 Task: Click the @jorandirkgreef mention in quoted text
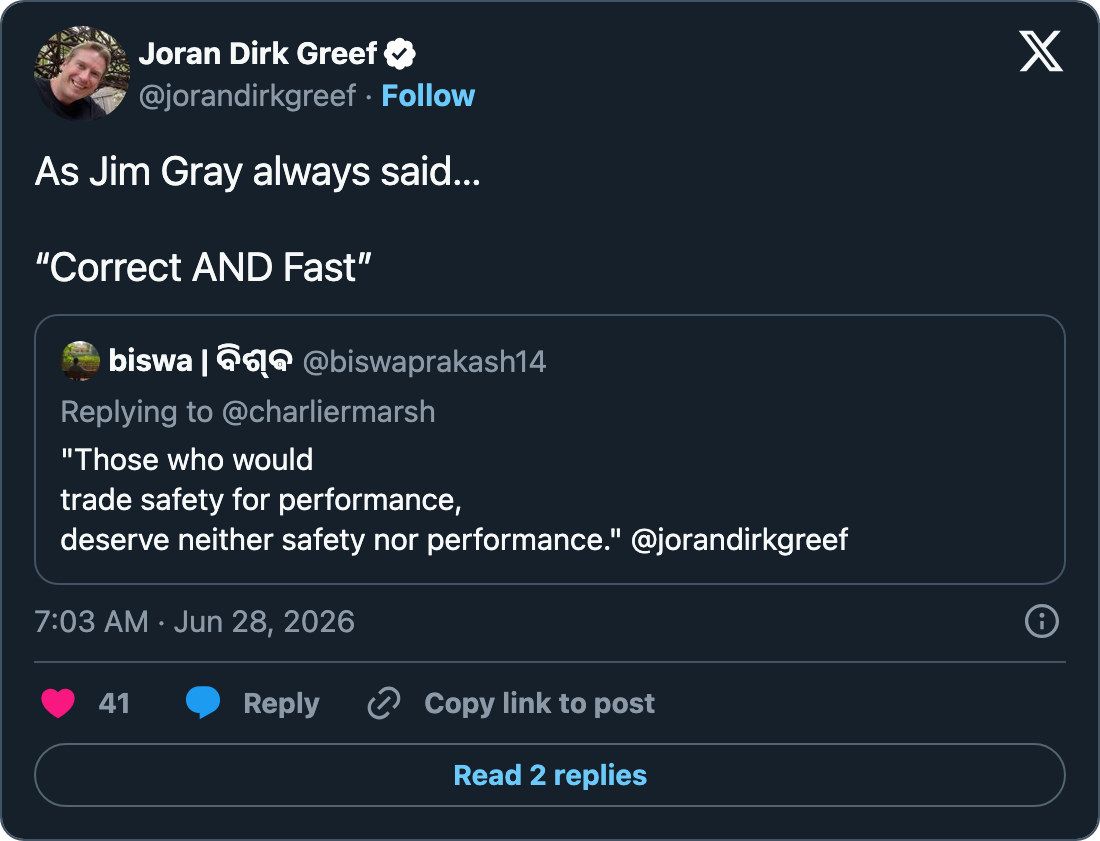coord(739,540)
